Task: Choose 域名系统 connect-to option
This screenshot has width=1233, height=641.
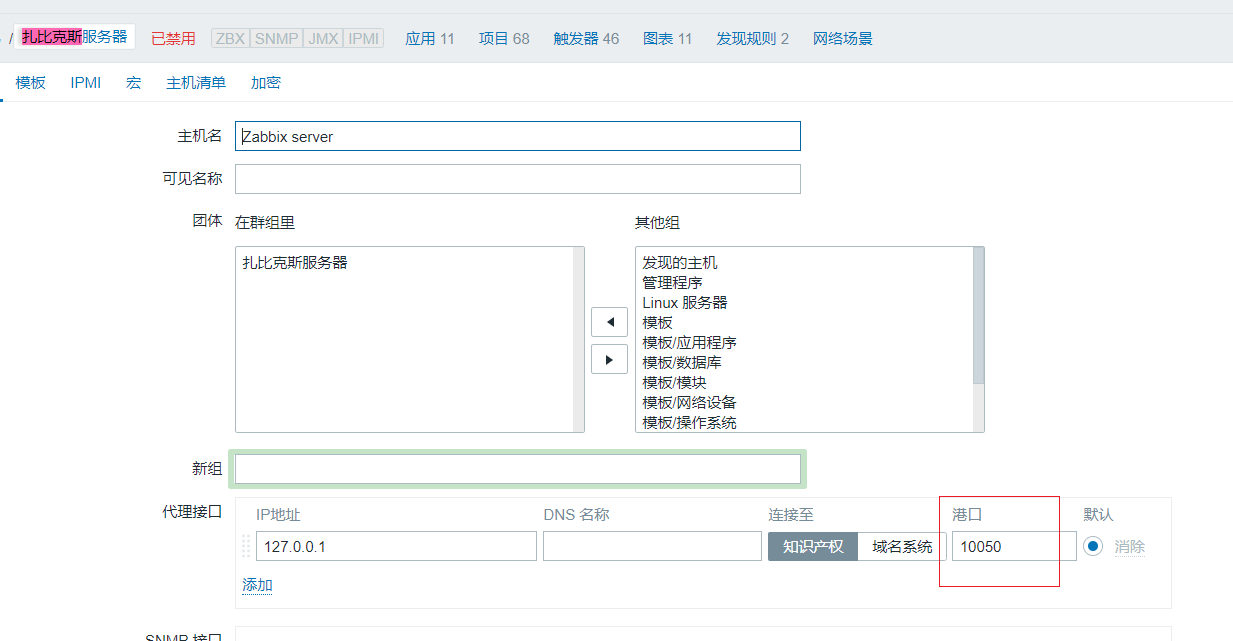Action: click(x=902, y=546)
